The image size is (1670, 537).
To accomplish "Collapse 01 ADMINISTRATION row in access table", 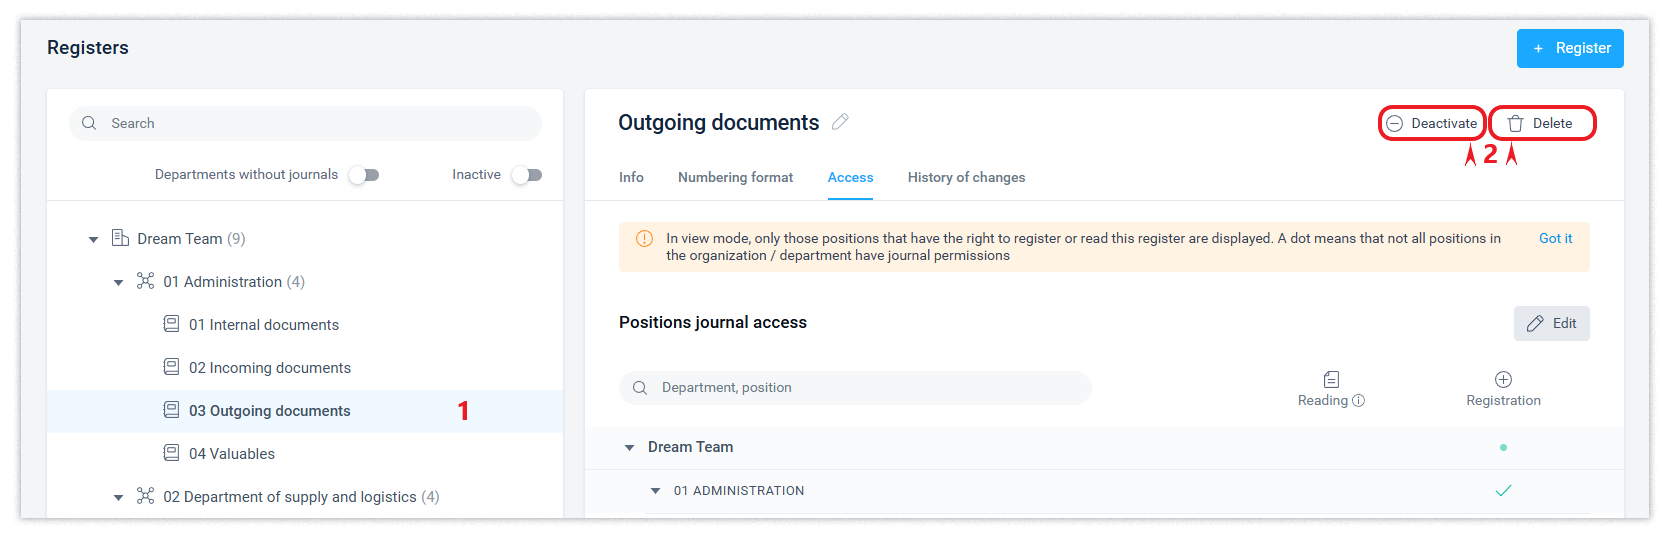I will point(655,491).
